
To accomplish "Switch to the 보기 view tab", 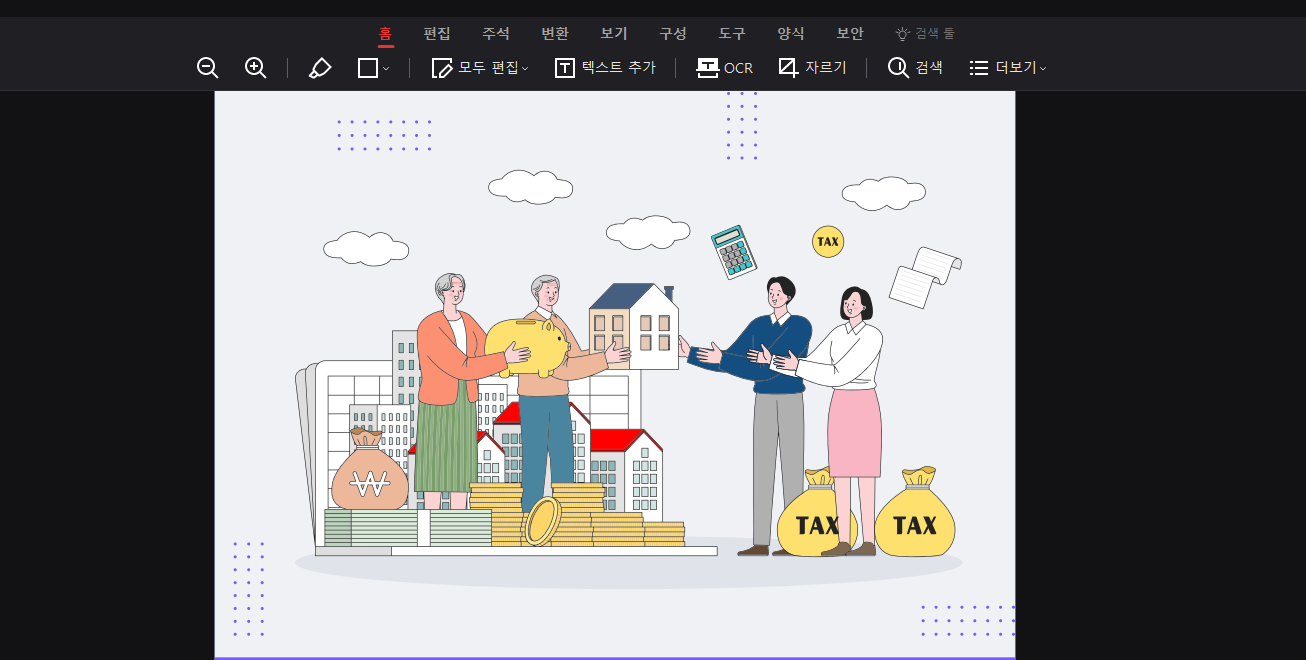I will [x=614, y=33].
